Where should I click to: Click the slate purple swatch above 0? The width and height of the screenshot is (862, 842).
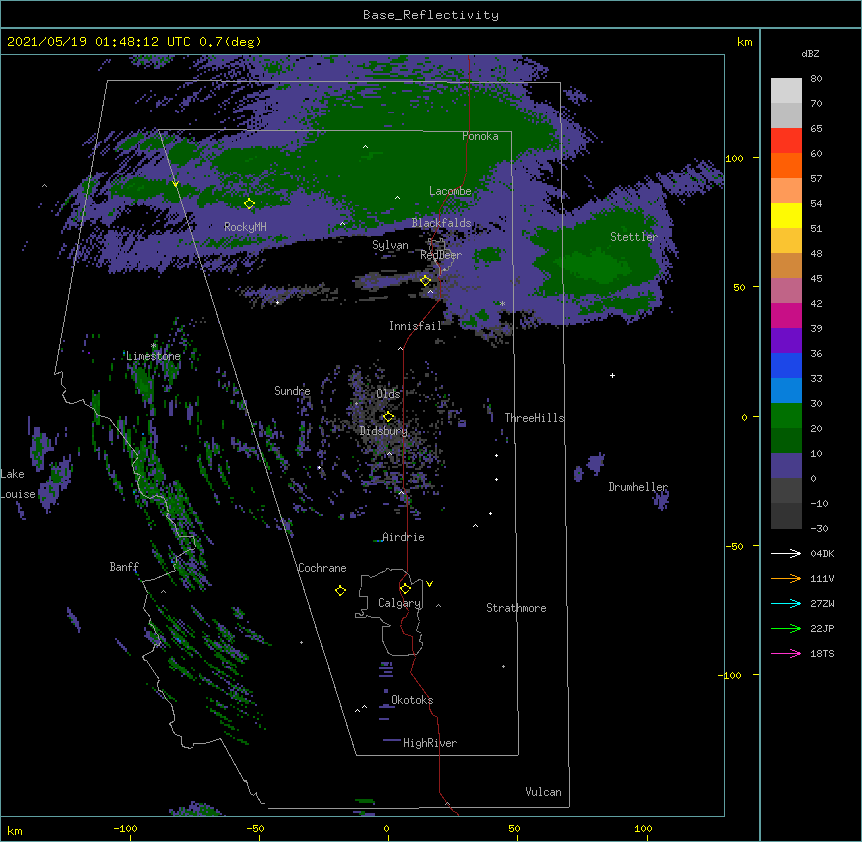pos(786,466)
